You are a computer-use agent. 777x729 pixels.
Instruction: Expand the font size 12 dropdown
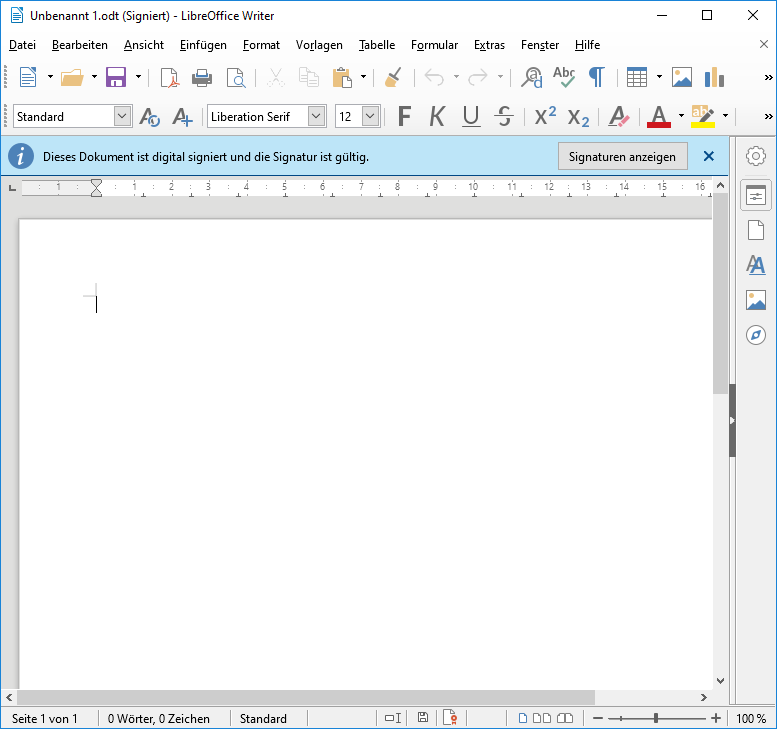(370, 116)
